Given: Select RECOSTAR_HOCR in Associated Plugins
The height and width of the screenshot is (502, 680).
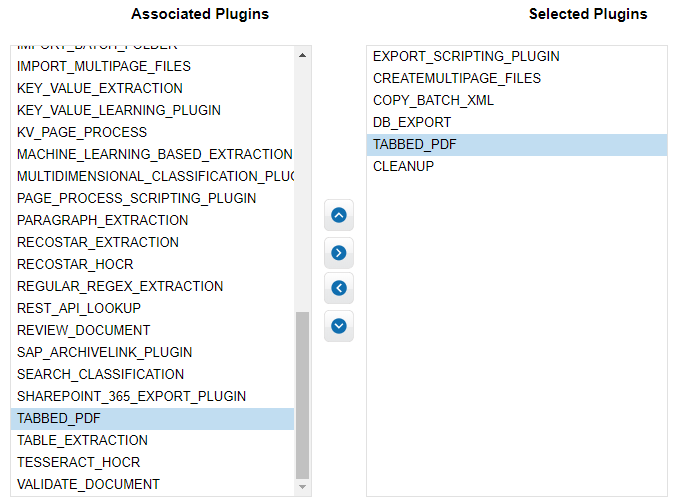Looking at the screenshot, I should click(x=153, y=264).
